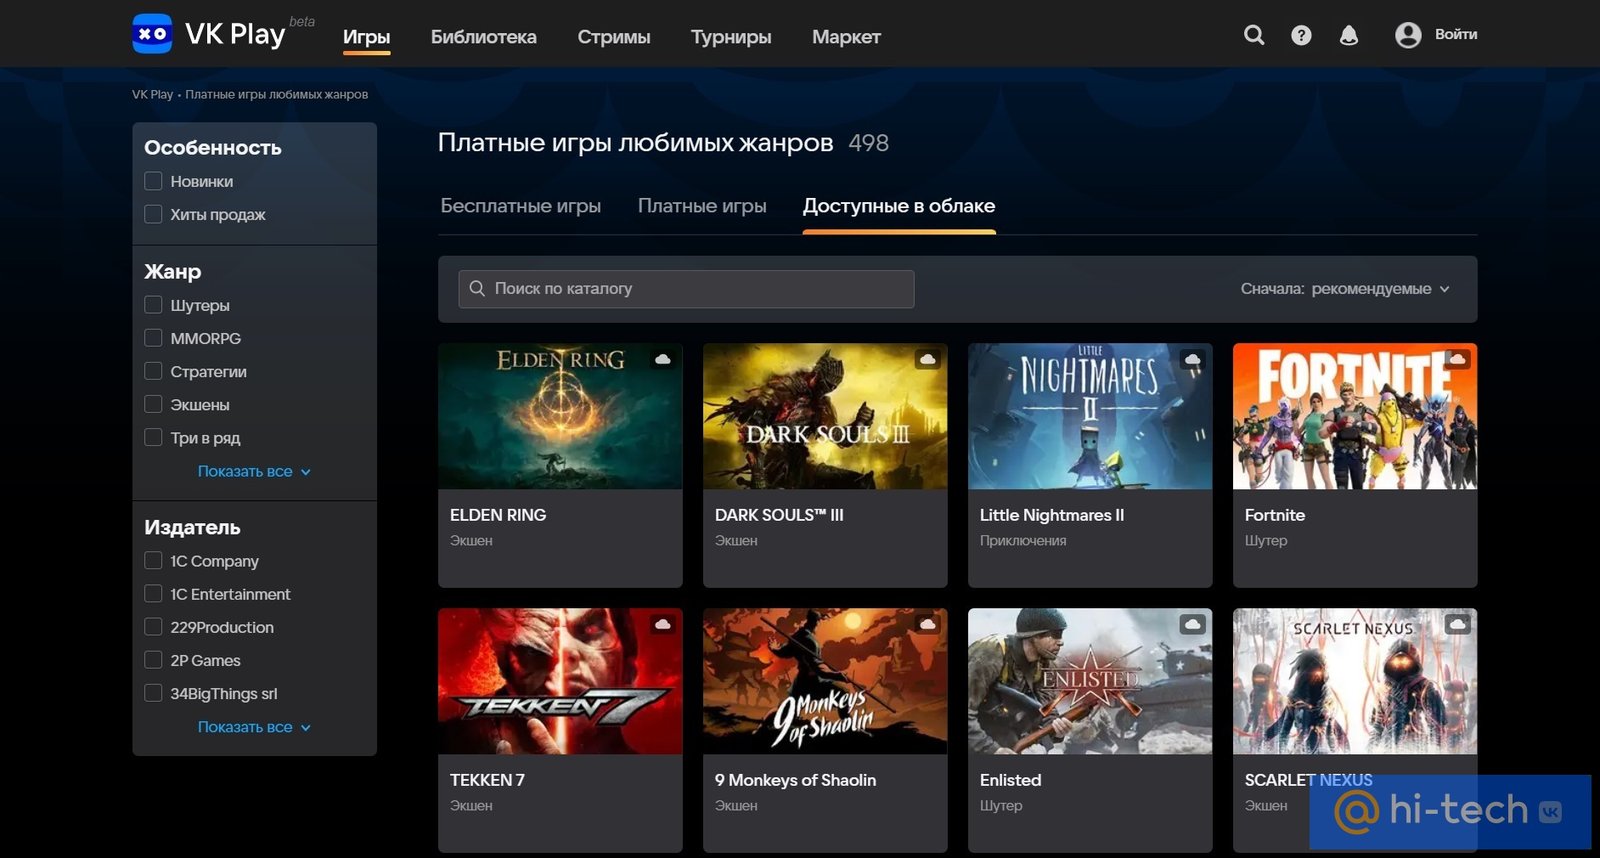Click the Fortnite cover image
Image resolution: width=1600 pixels, height=858 pixels.
pos(1355,416)
